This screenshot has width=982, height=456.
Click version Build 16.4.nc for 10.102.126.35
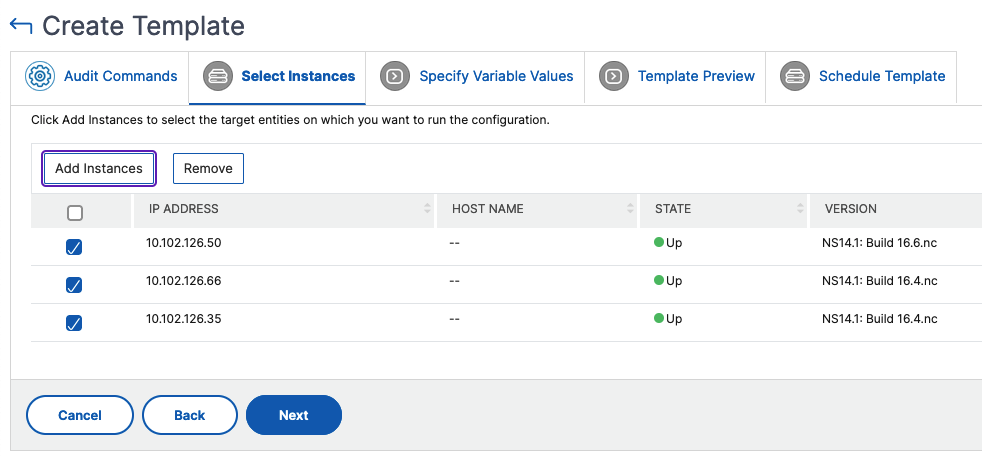pos(879,319)
